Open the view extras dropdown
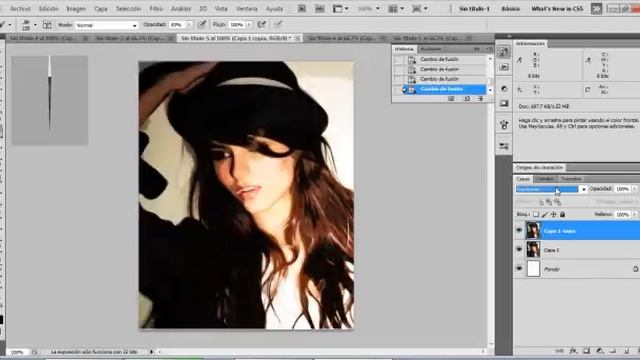 [340, 9]
